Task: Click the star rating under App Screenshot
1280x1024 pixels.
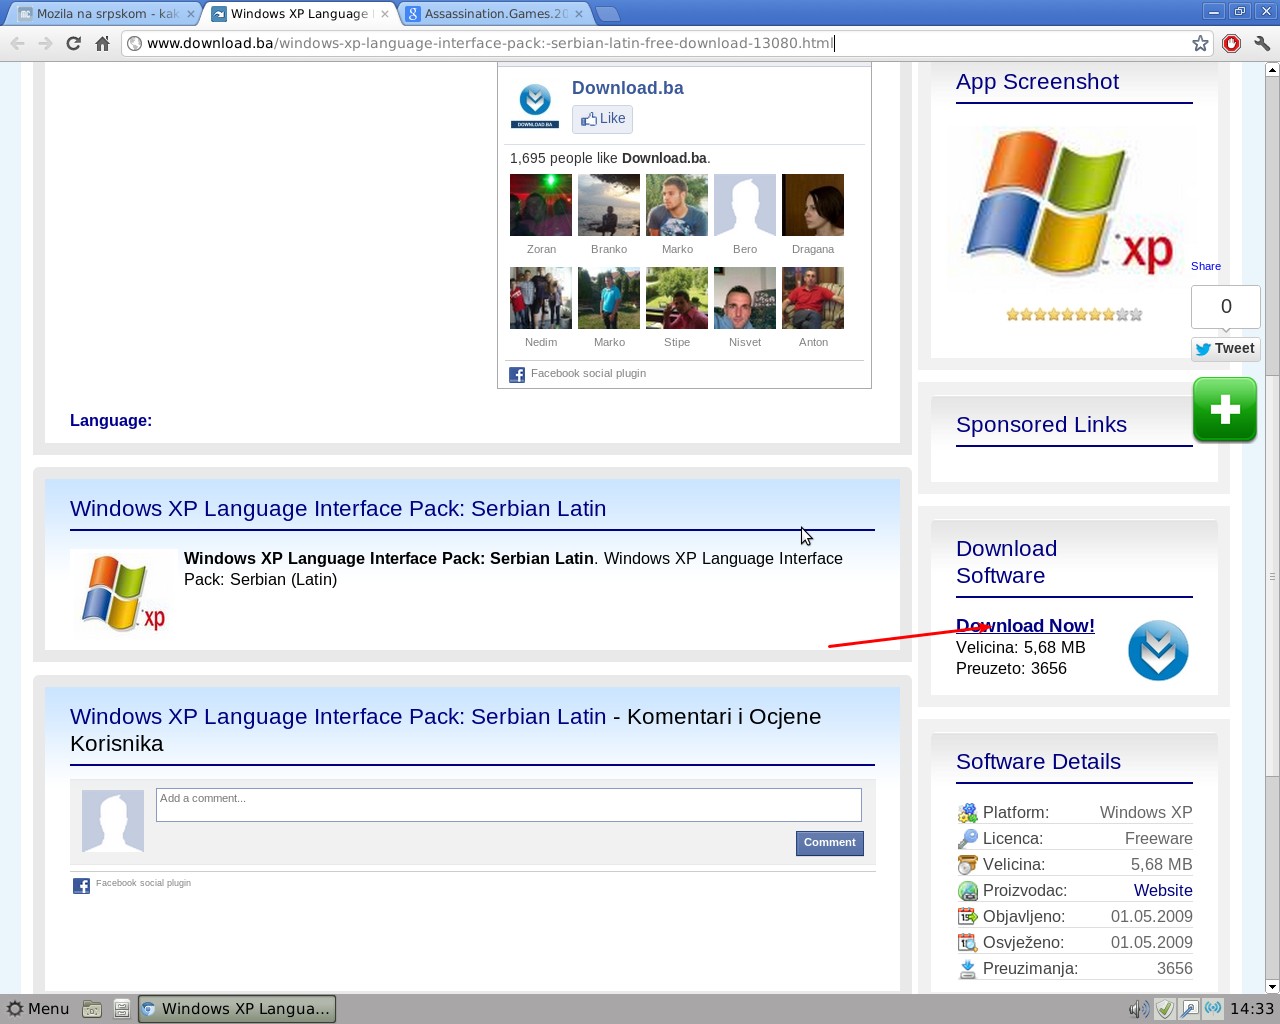Action: 1074,315
